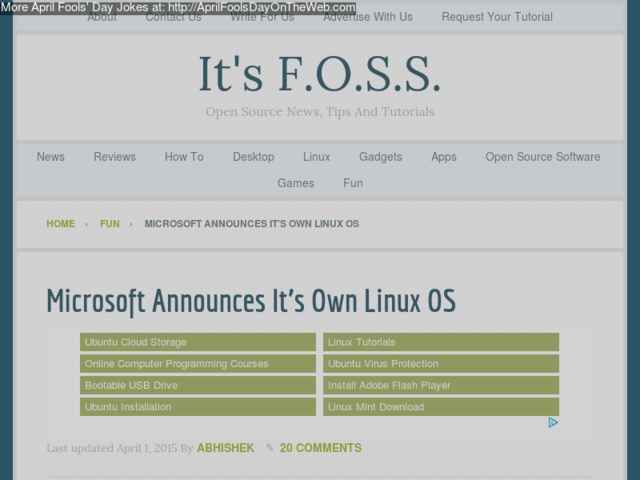Open the News menu item
The height and width of the screenshot is (480, 640).
click(x=51, y=157)
